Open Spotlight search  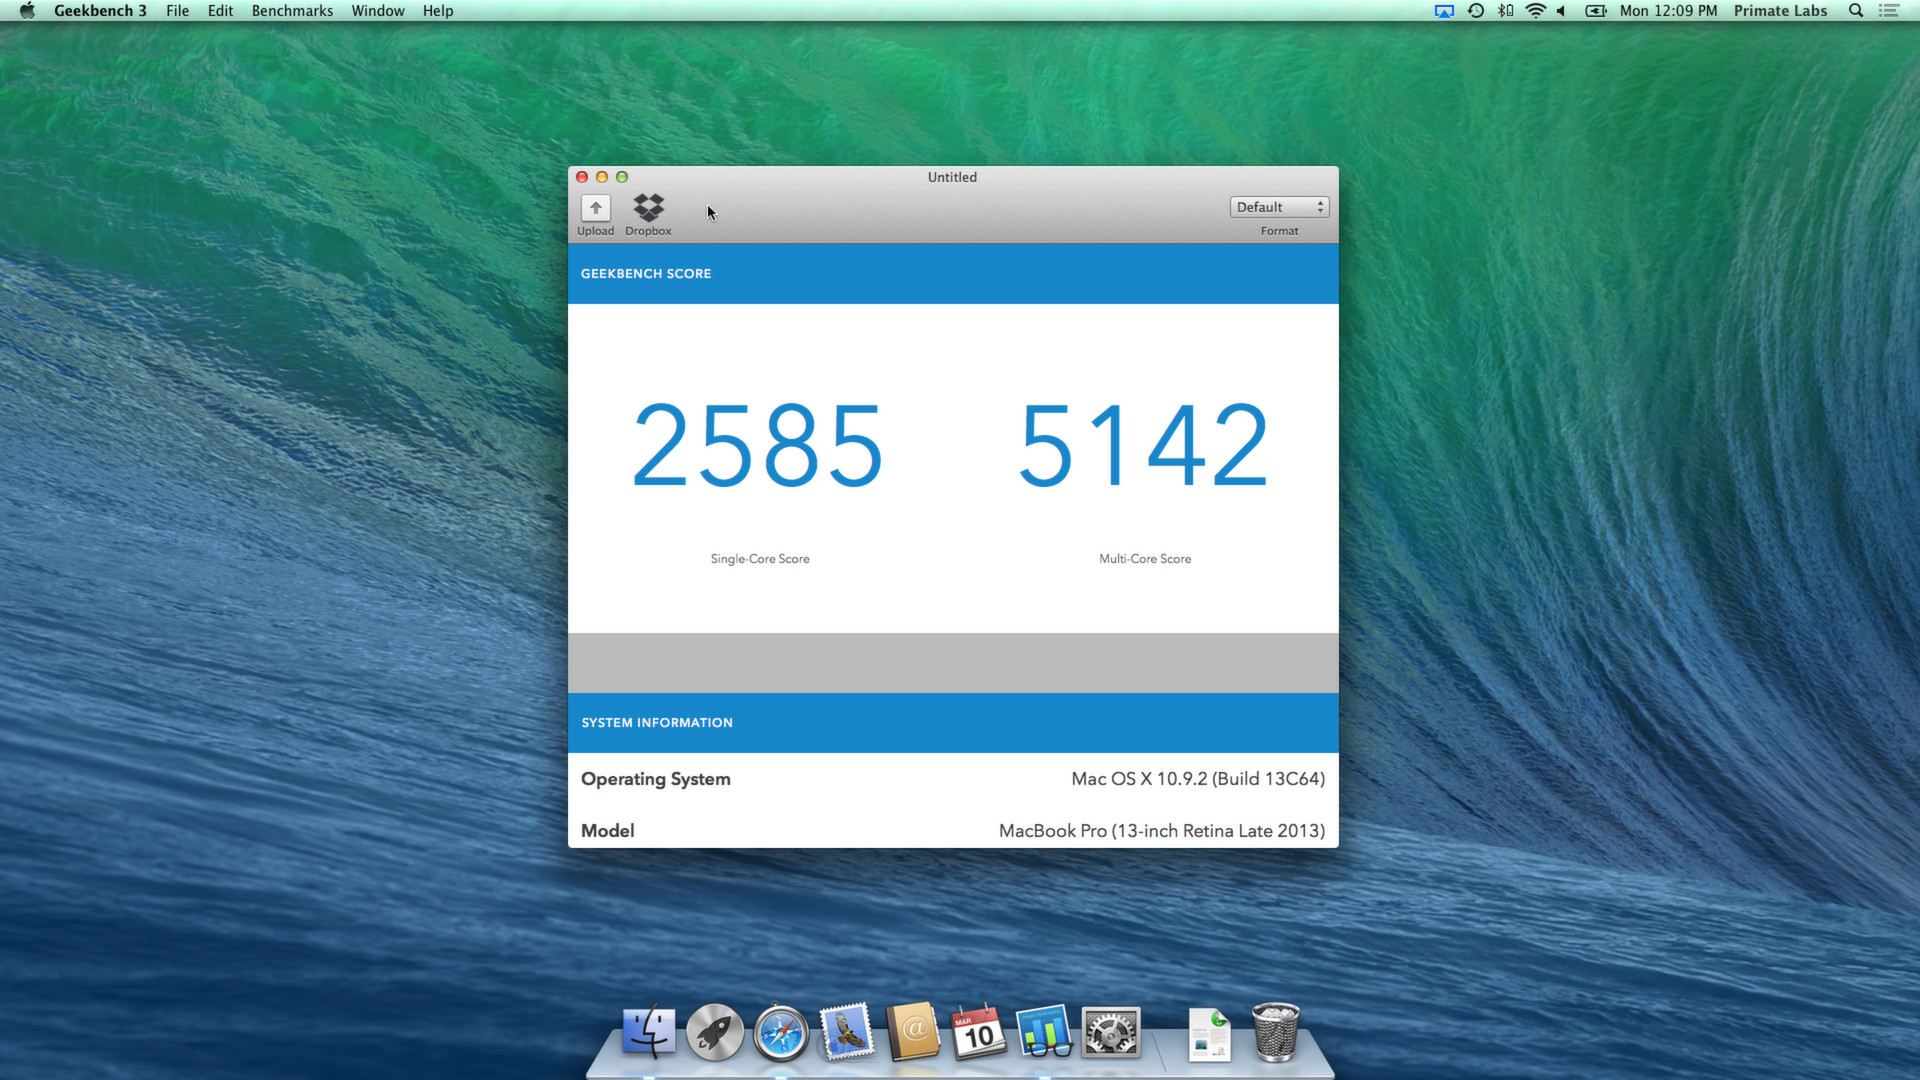pyautogui.click(x=1855, y=11)
